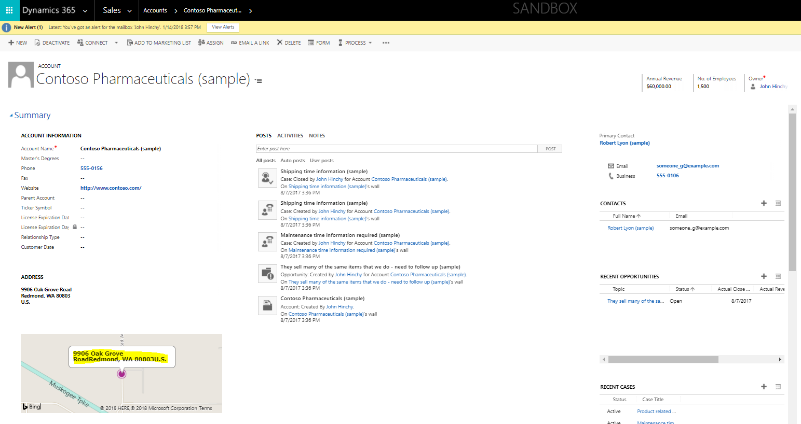
Task: Filter wall by User posts
Action: (x=321, y=160)
